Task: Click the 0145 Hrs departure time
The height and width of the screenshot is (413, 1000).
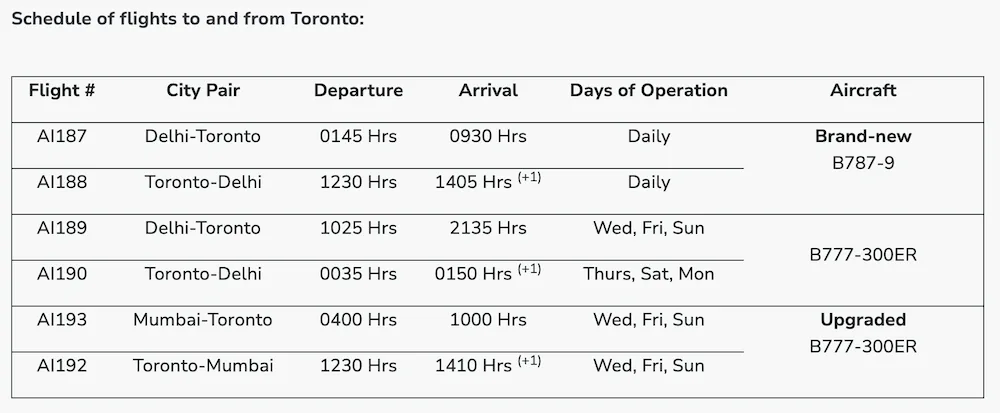Action: [358, 136]
